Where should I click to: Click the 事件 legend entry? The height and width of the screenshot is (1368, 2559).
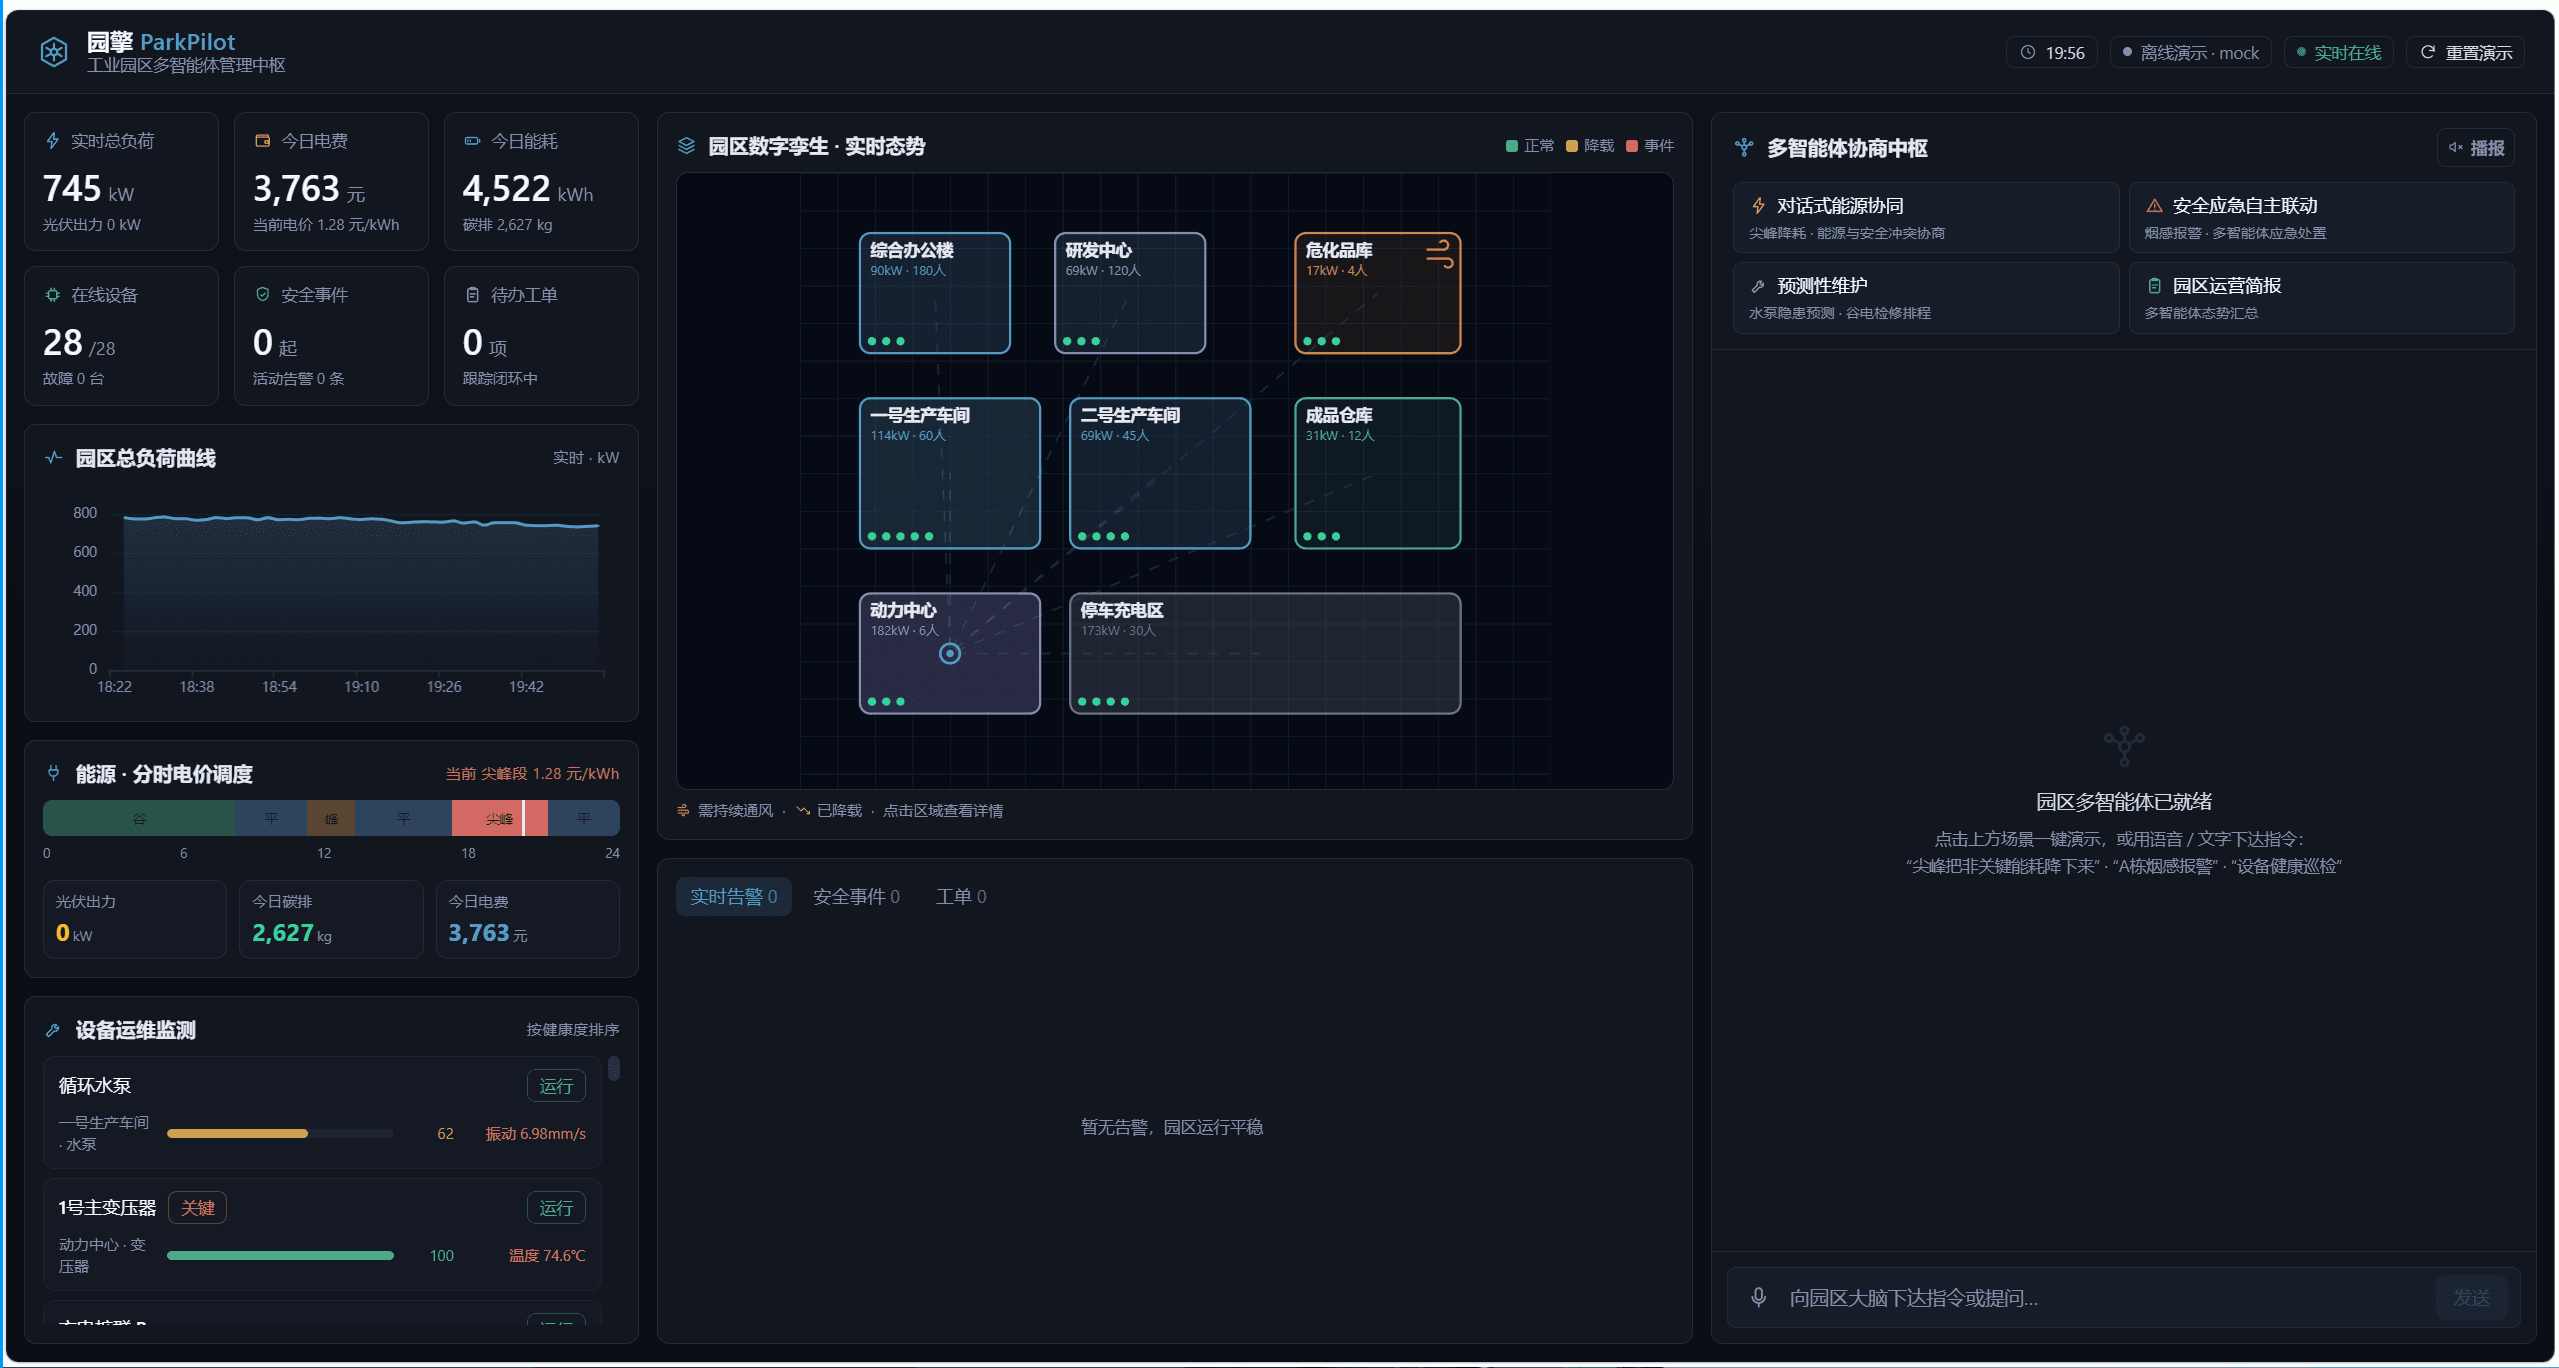click(1650, 146)
